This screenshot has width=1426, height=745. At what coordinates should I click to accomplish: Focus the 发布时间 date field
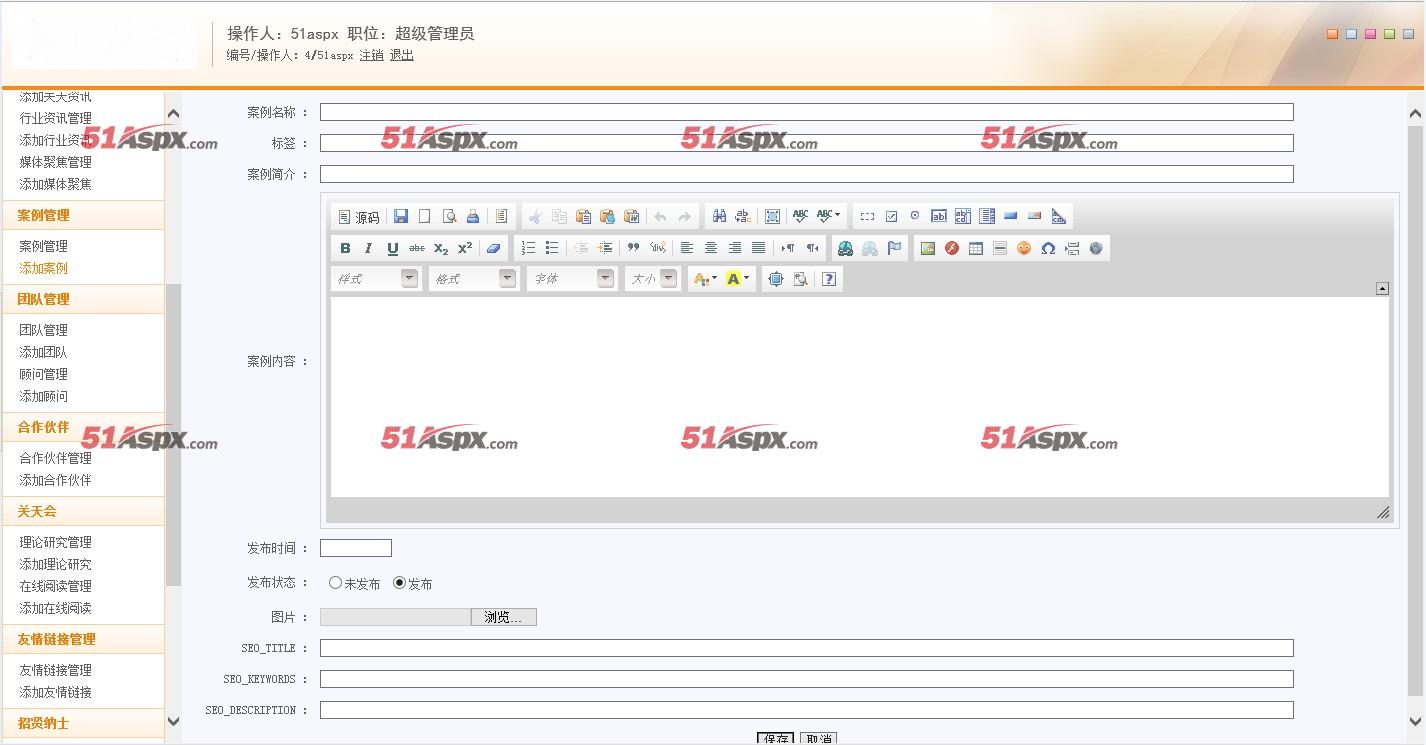click(x=355, y=548)
